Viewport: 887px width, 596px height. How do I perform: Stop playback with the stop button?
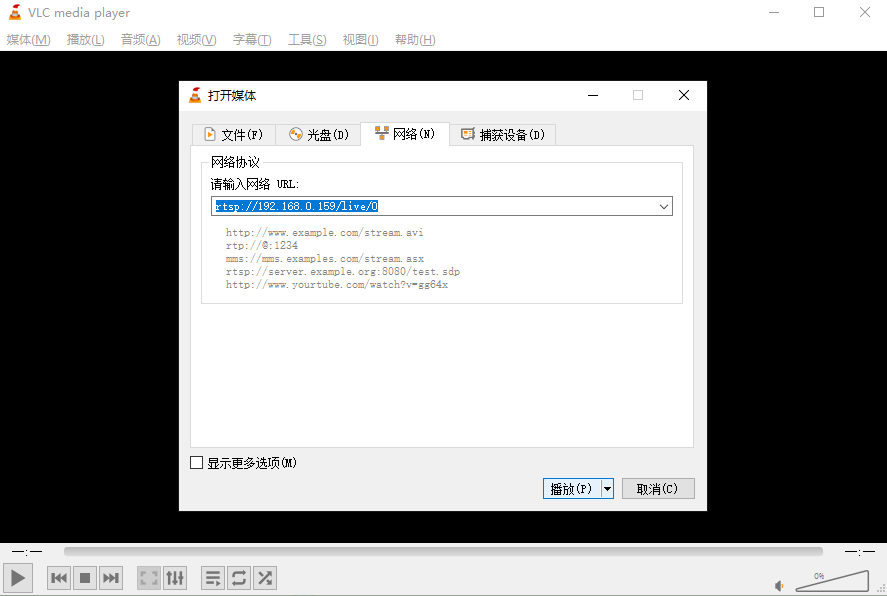coord(85,578)
